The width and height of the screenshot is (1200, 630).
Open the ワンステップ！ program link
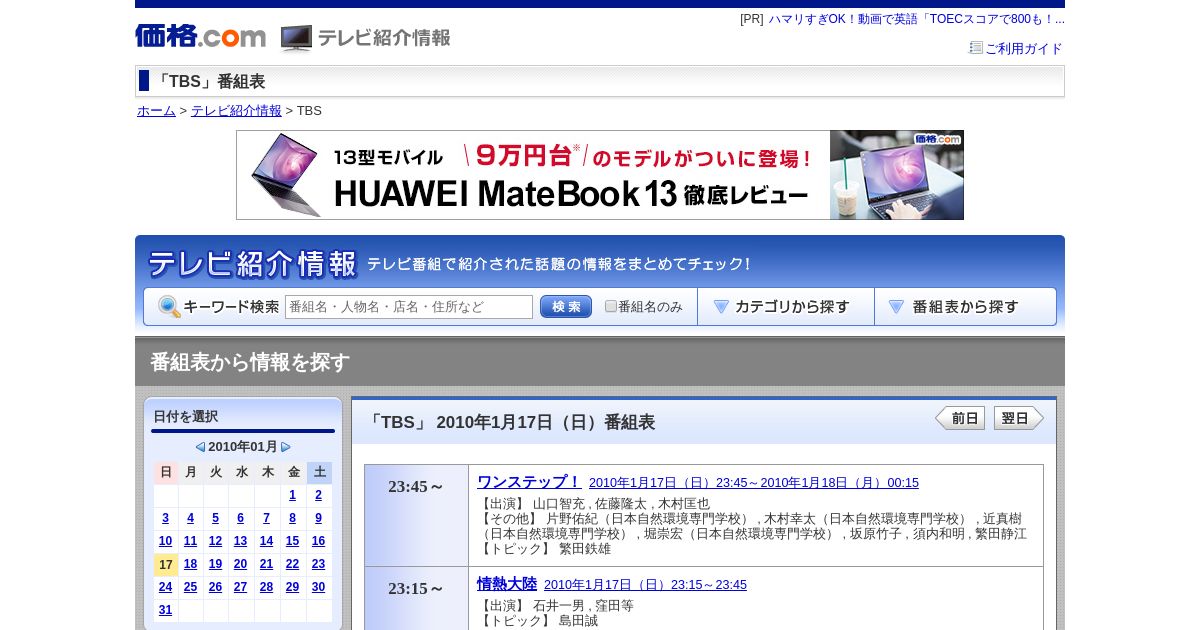529,482
